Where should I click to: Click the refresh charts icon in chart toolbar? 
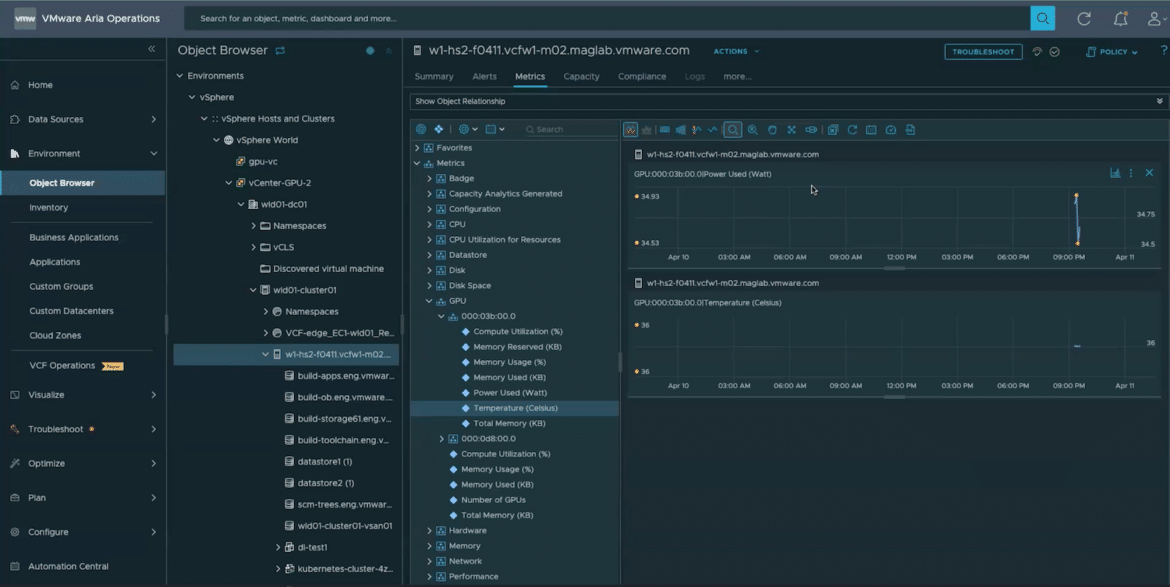tap(852, 130)
